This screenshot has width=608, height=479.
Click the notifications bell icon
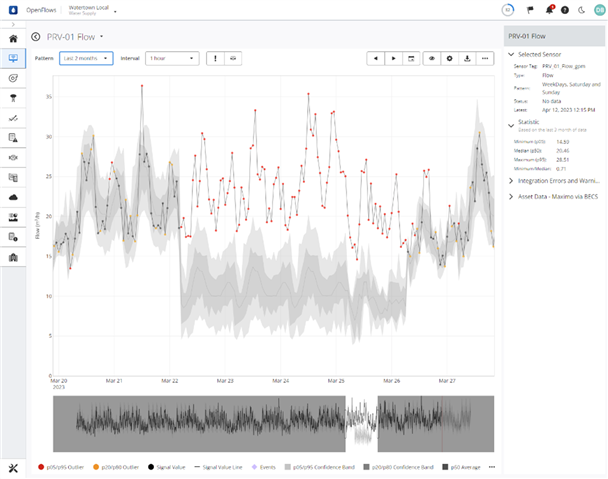coord(549,10)
